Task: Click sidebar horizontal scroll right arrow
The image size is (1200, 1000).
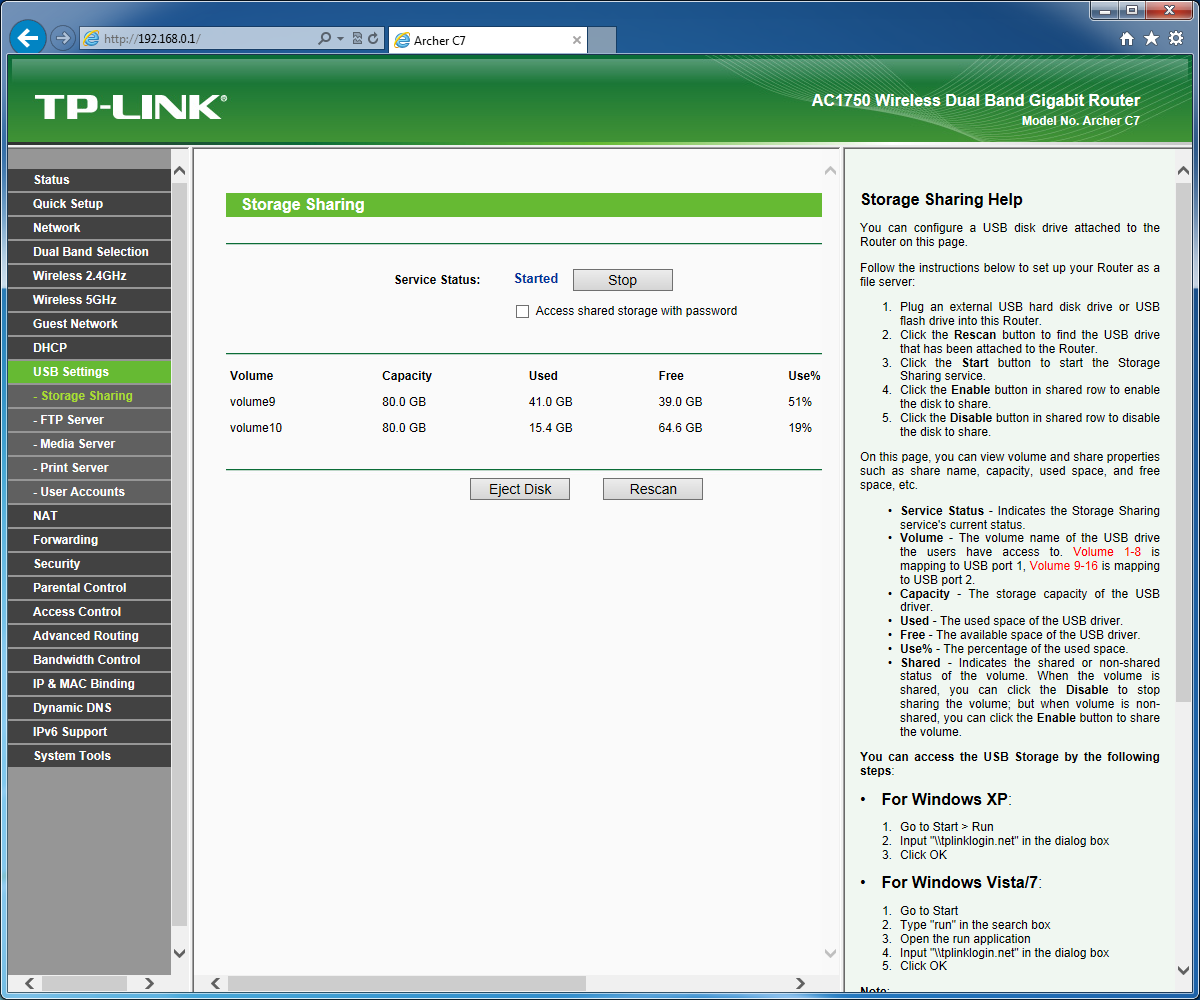Action: pyautogui.click(x=148, y=984)
